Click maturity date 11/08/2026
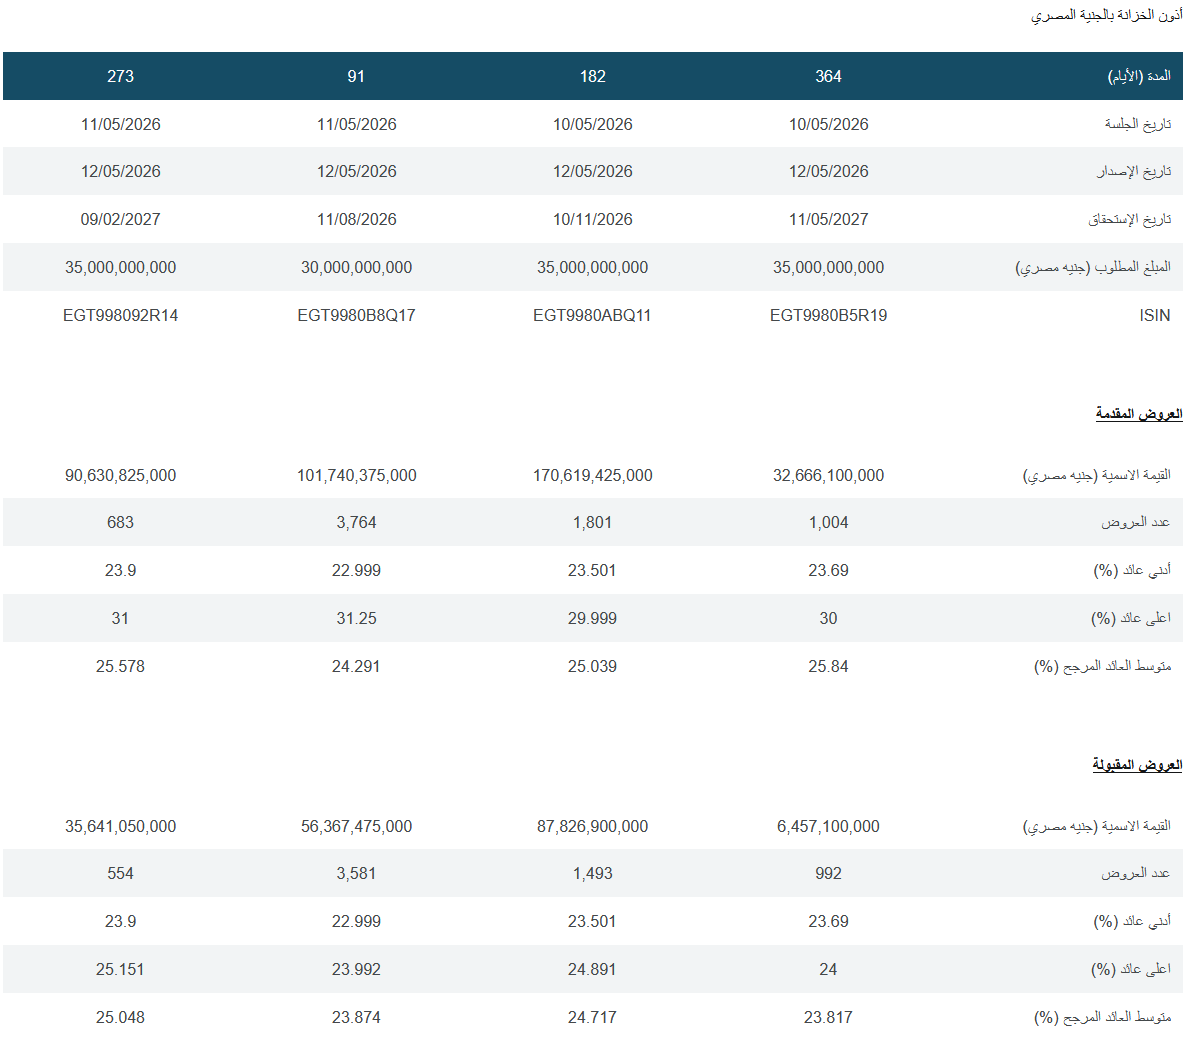The height and width of the screenshot is (1055, 1186). coord(356,219)
